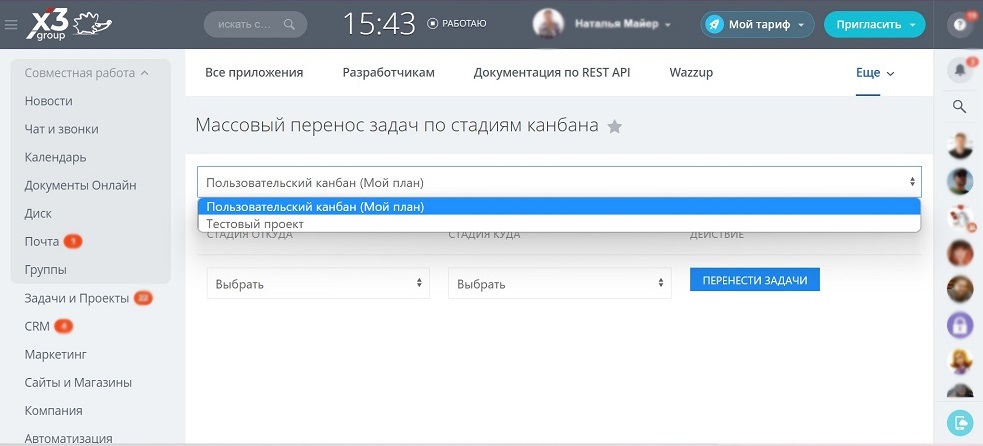Click the teal device icon at bottom right
Image resolution: width=983 pixels, height=446 pixels.
click(960, 423)
